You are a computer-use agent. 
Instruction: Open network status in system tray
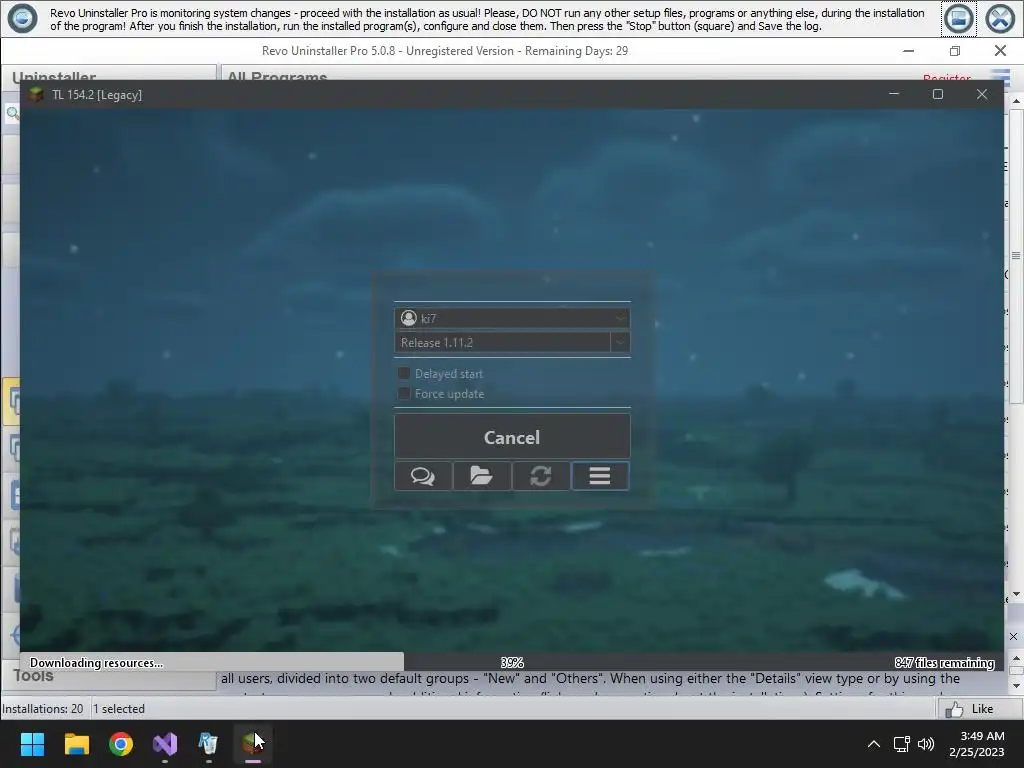902,744
